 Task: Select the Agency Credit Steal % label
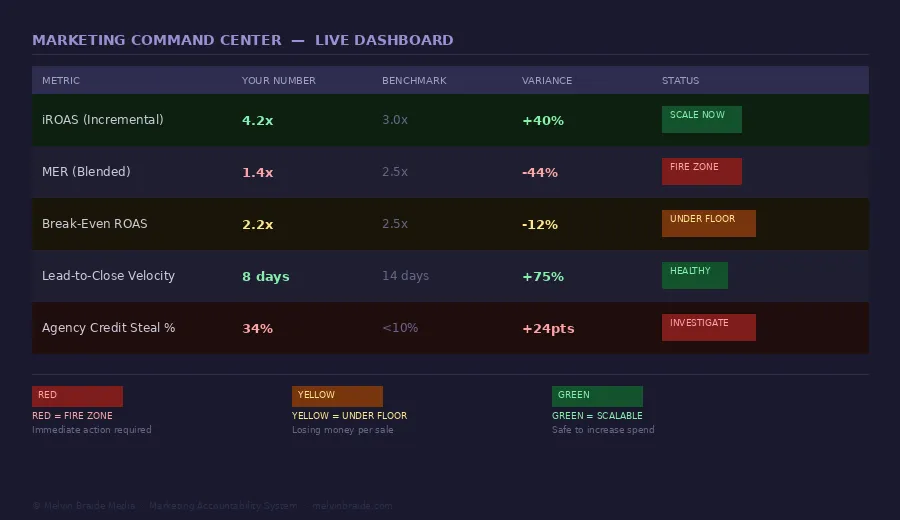click(x=108, y=328)
